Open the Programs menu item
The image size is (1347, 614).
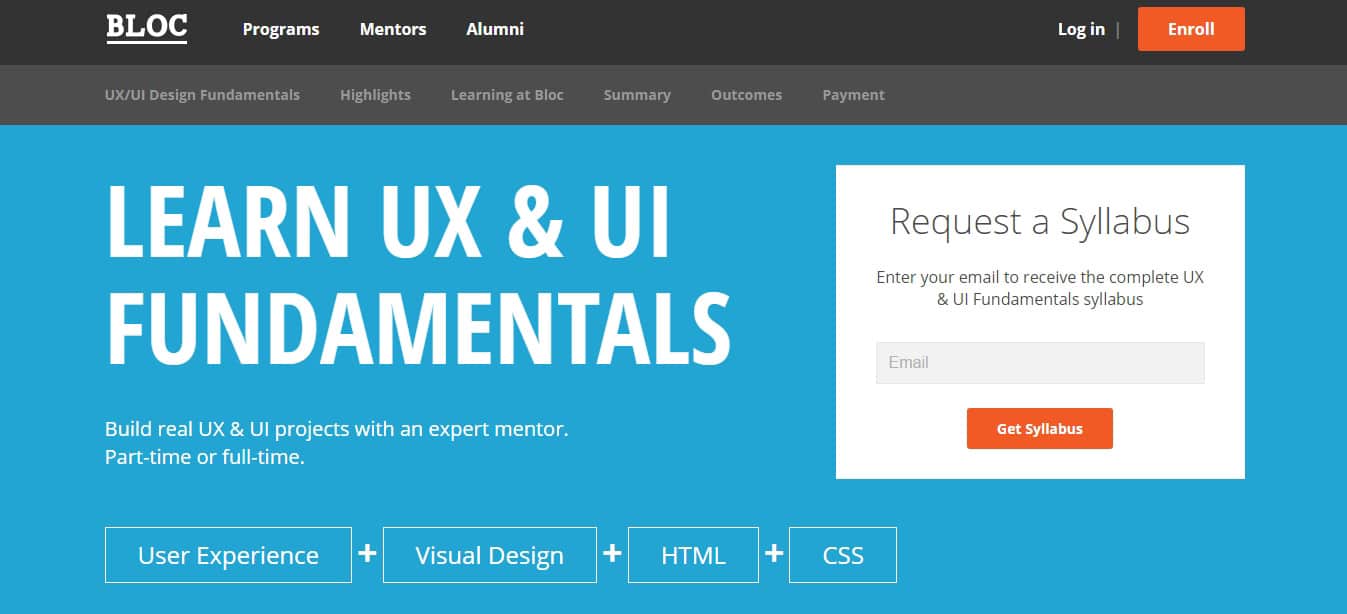coord(281,29)
